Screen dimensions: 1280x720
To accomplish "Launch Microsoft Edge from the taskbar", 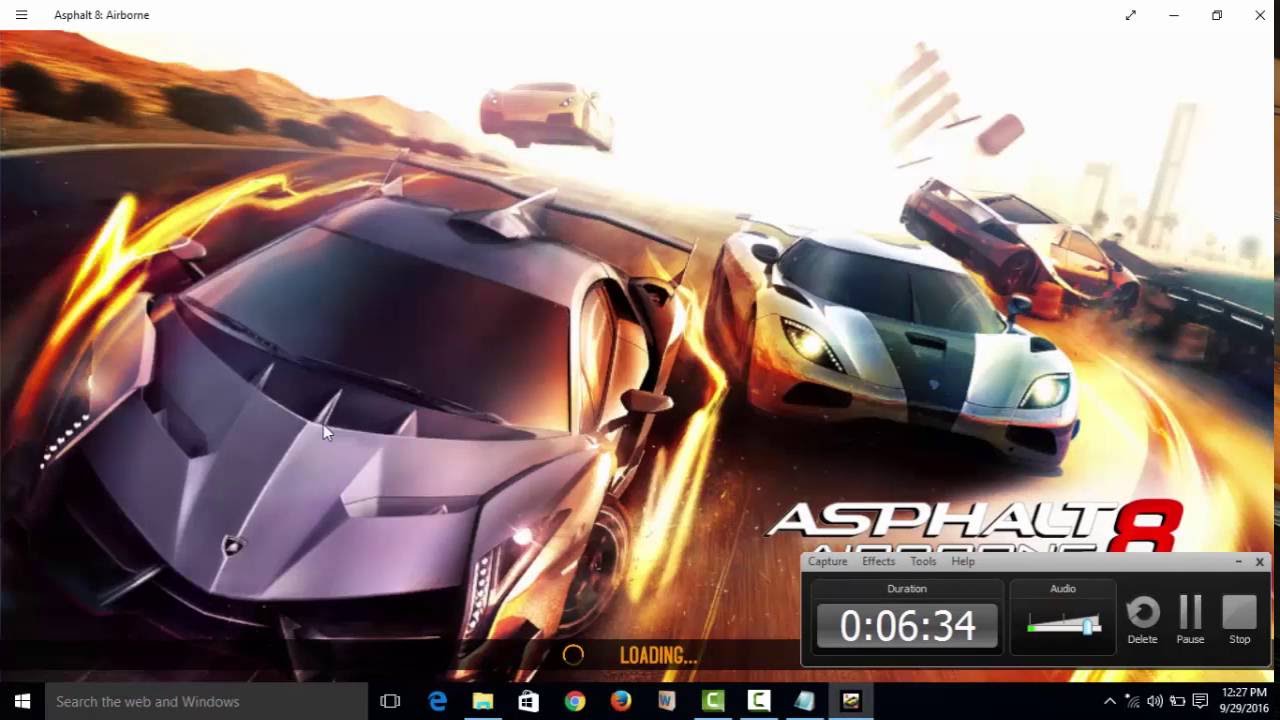I will (x=437, y=702).
